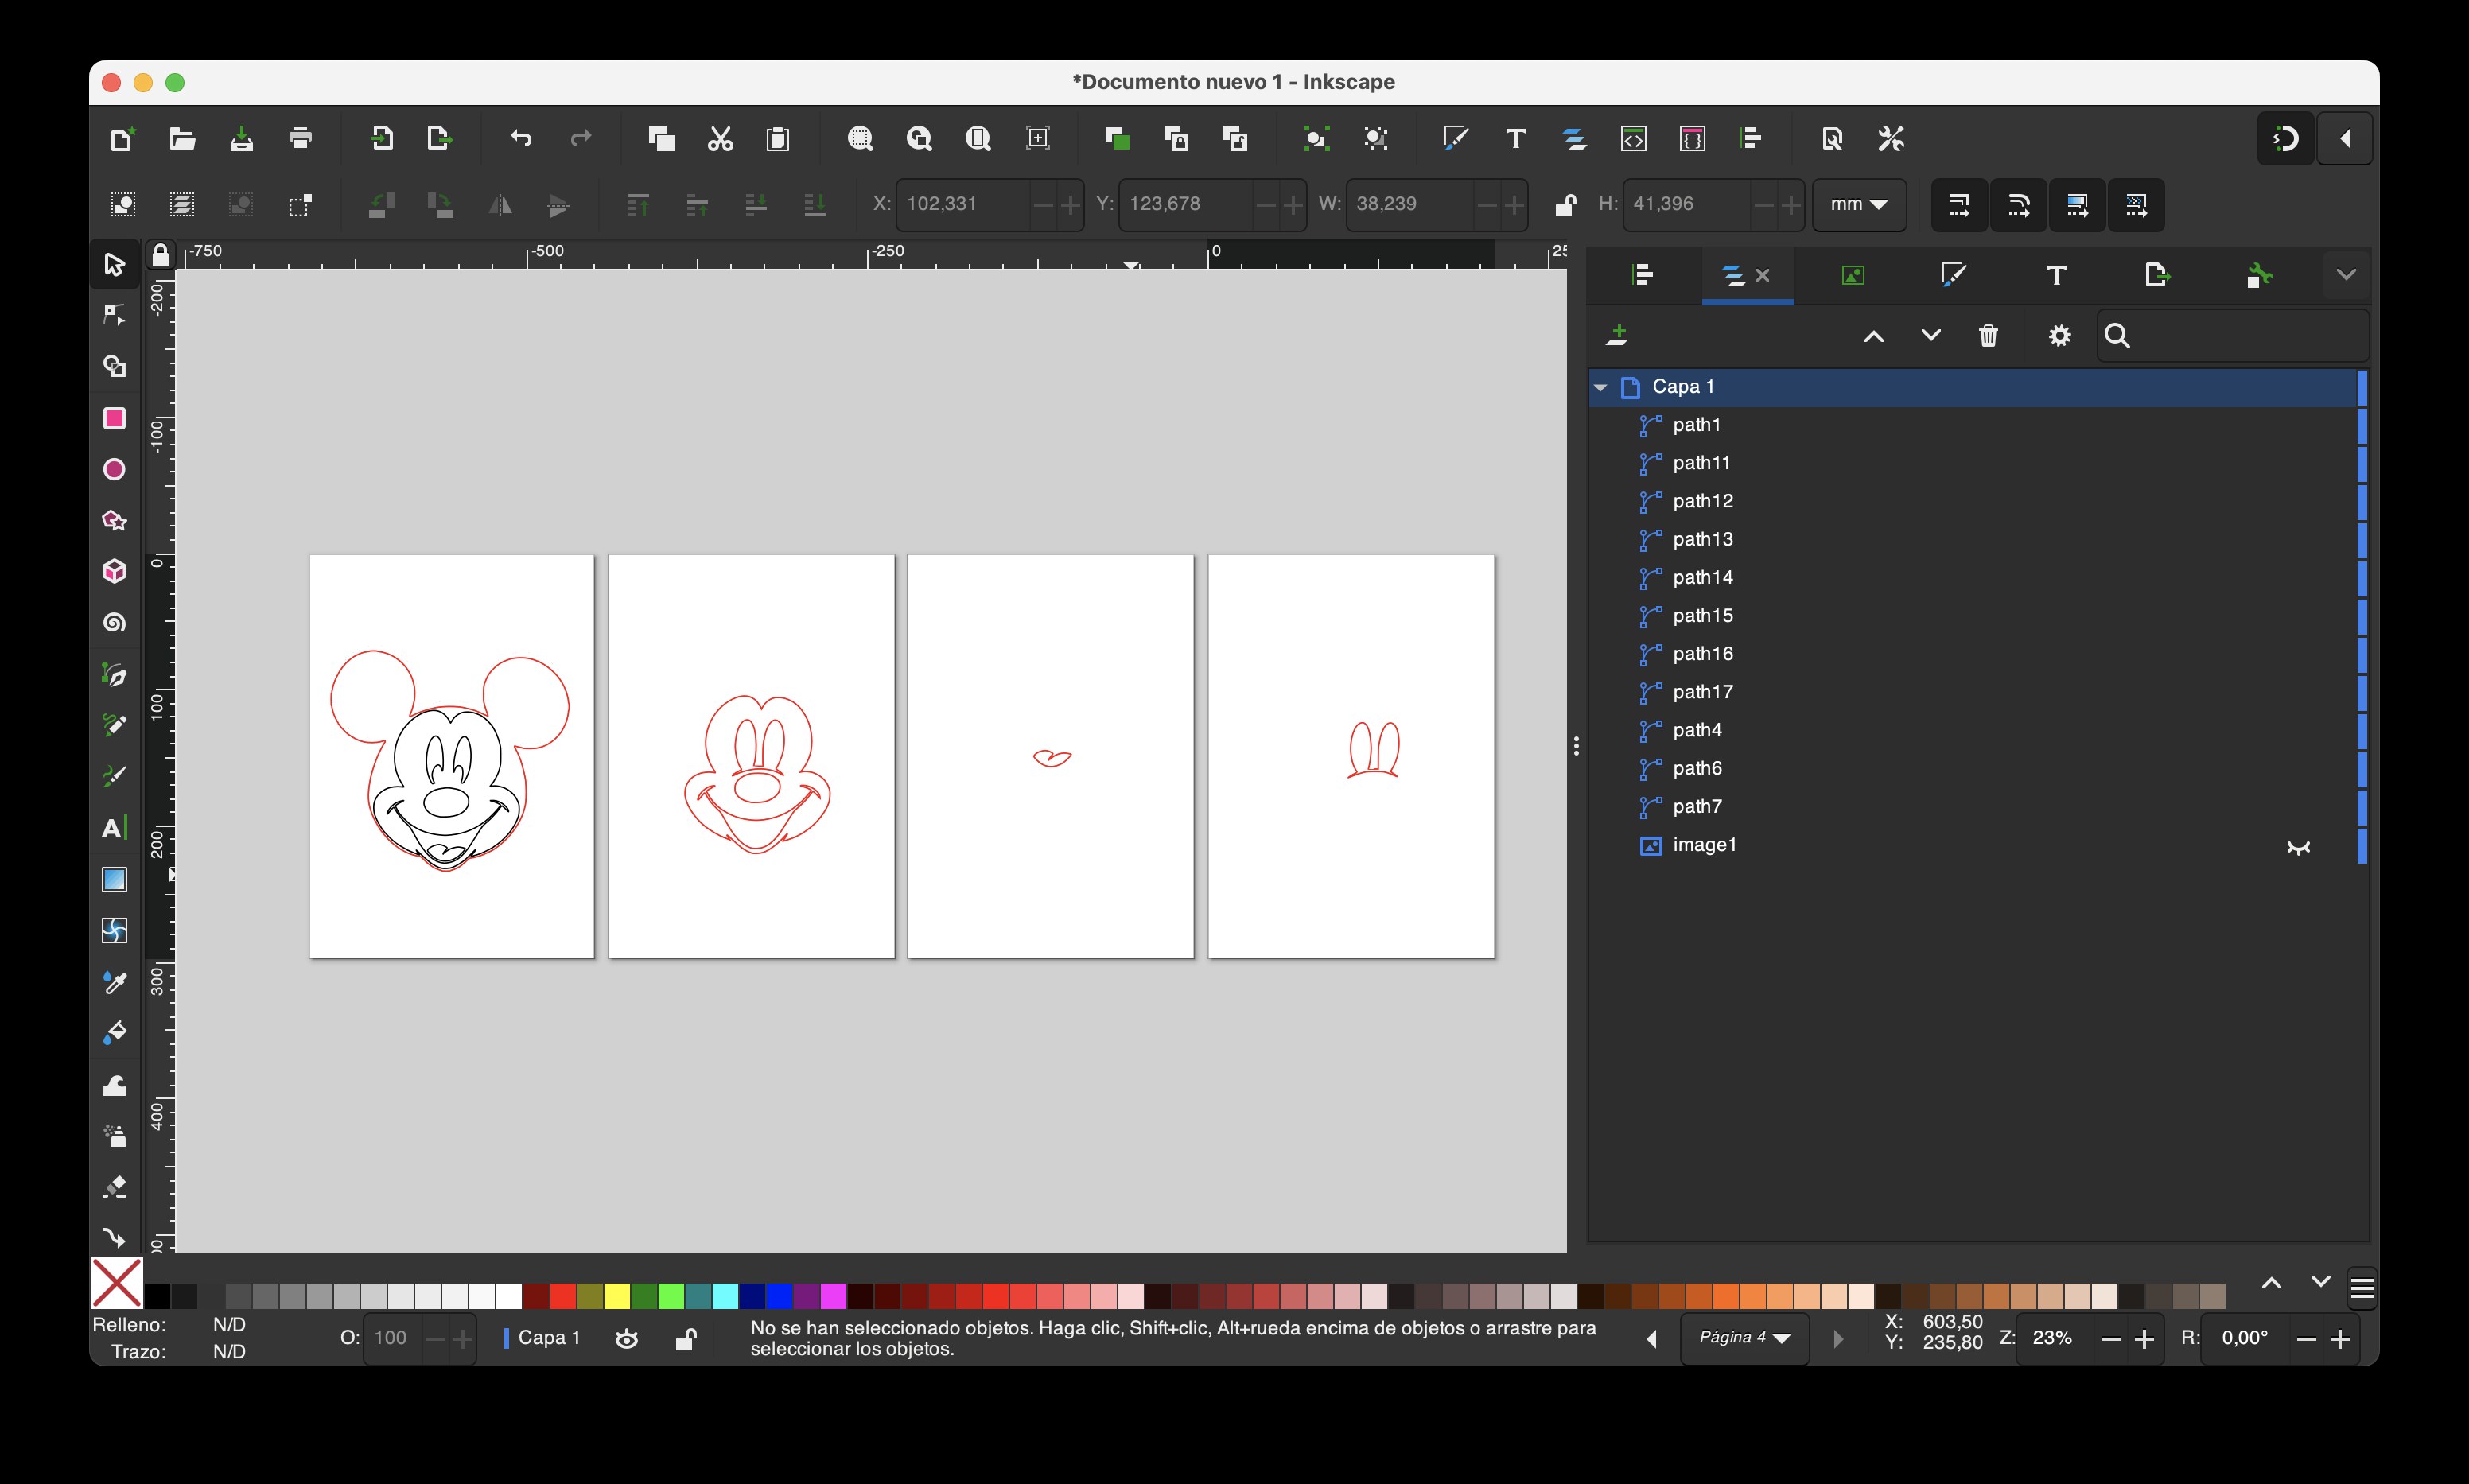The image size is (2469, 1484).
Task: Click the Cut scissors icon
Action: point(720,138)
